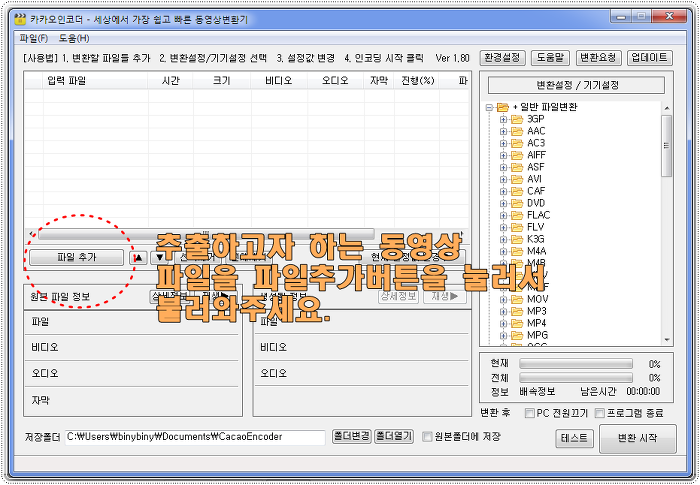The image size is (700, 485).
Task: Open the 파일(F) menu
Action: coord(34,38)
